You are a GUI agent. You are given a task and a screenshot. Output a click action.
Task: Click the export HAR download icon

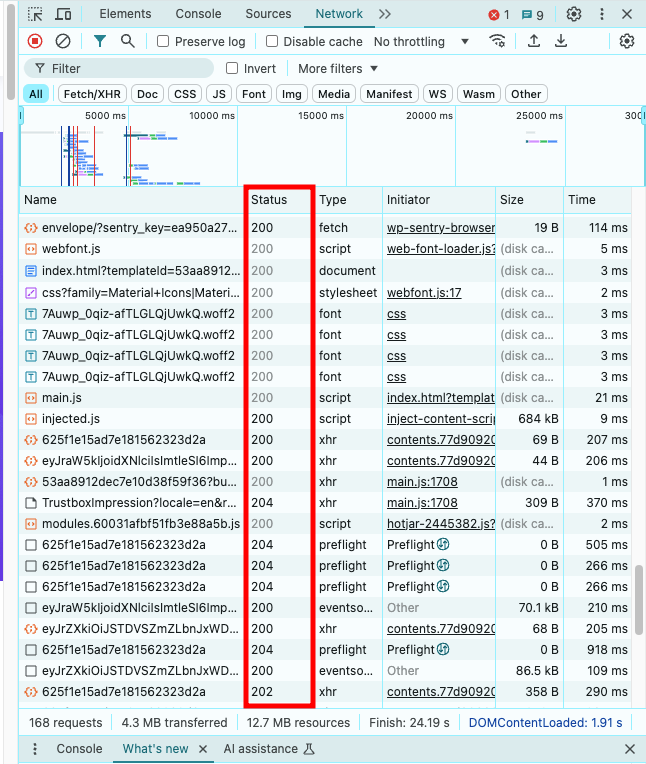(561, 41)
